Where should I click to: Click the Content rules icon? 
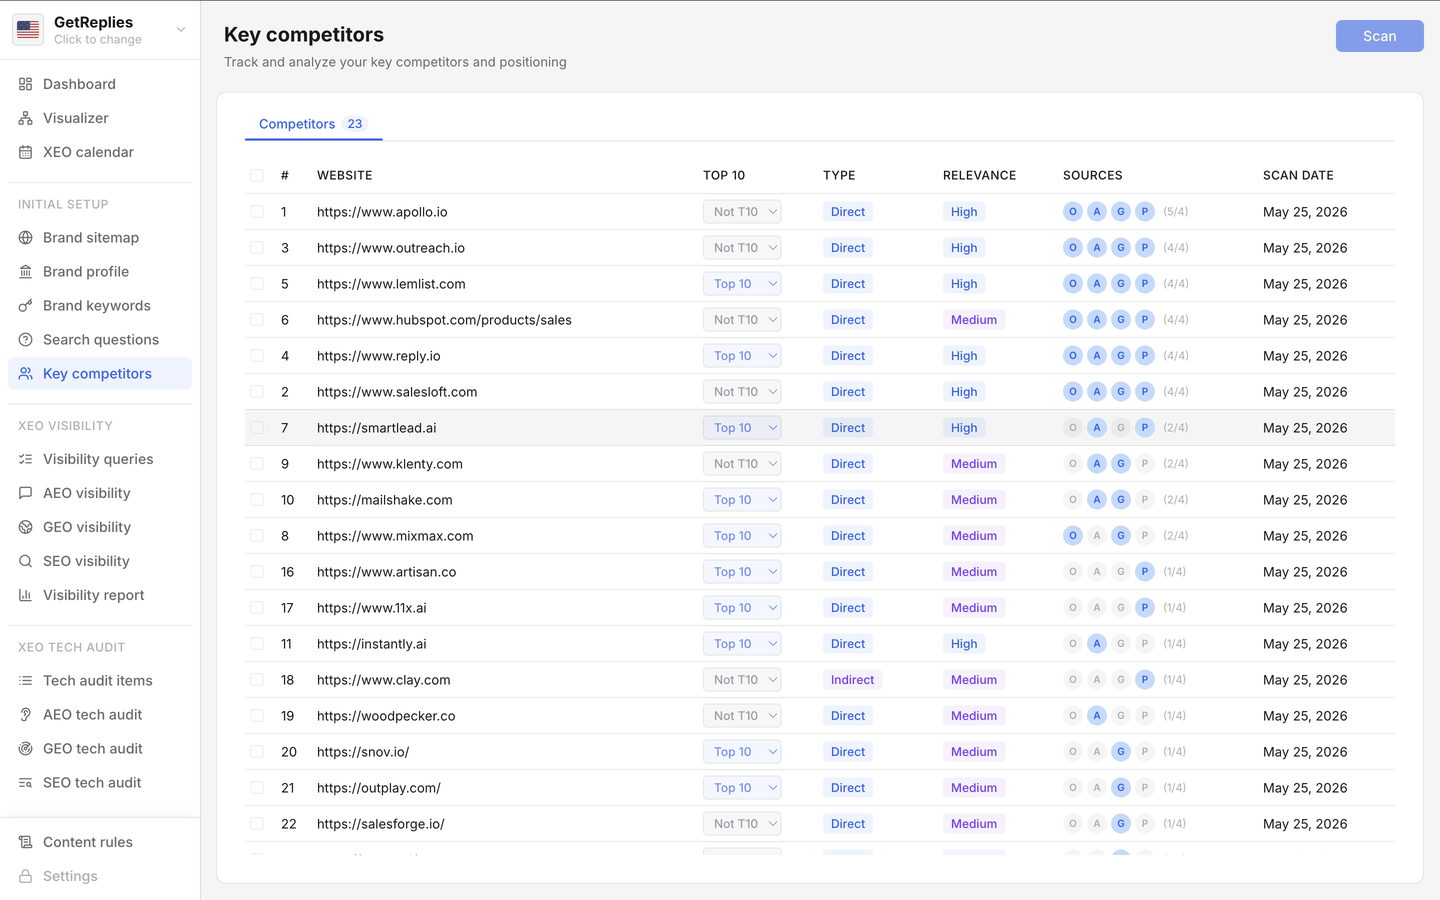pyautogui.click(x=26, y=842)
